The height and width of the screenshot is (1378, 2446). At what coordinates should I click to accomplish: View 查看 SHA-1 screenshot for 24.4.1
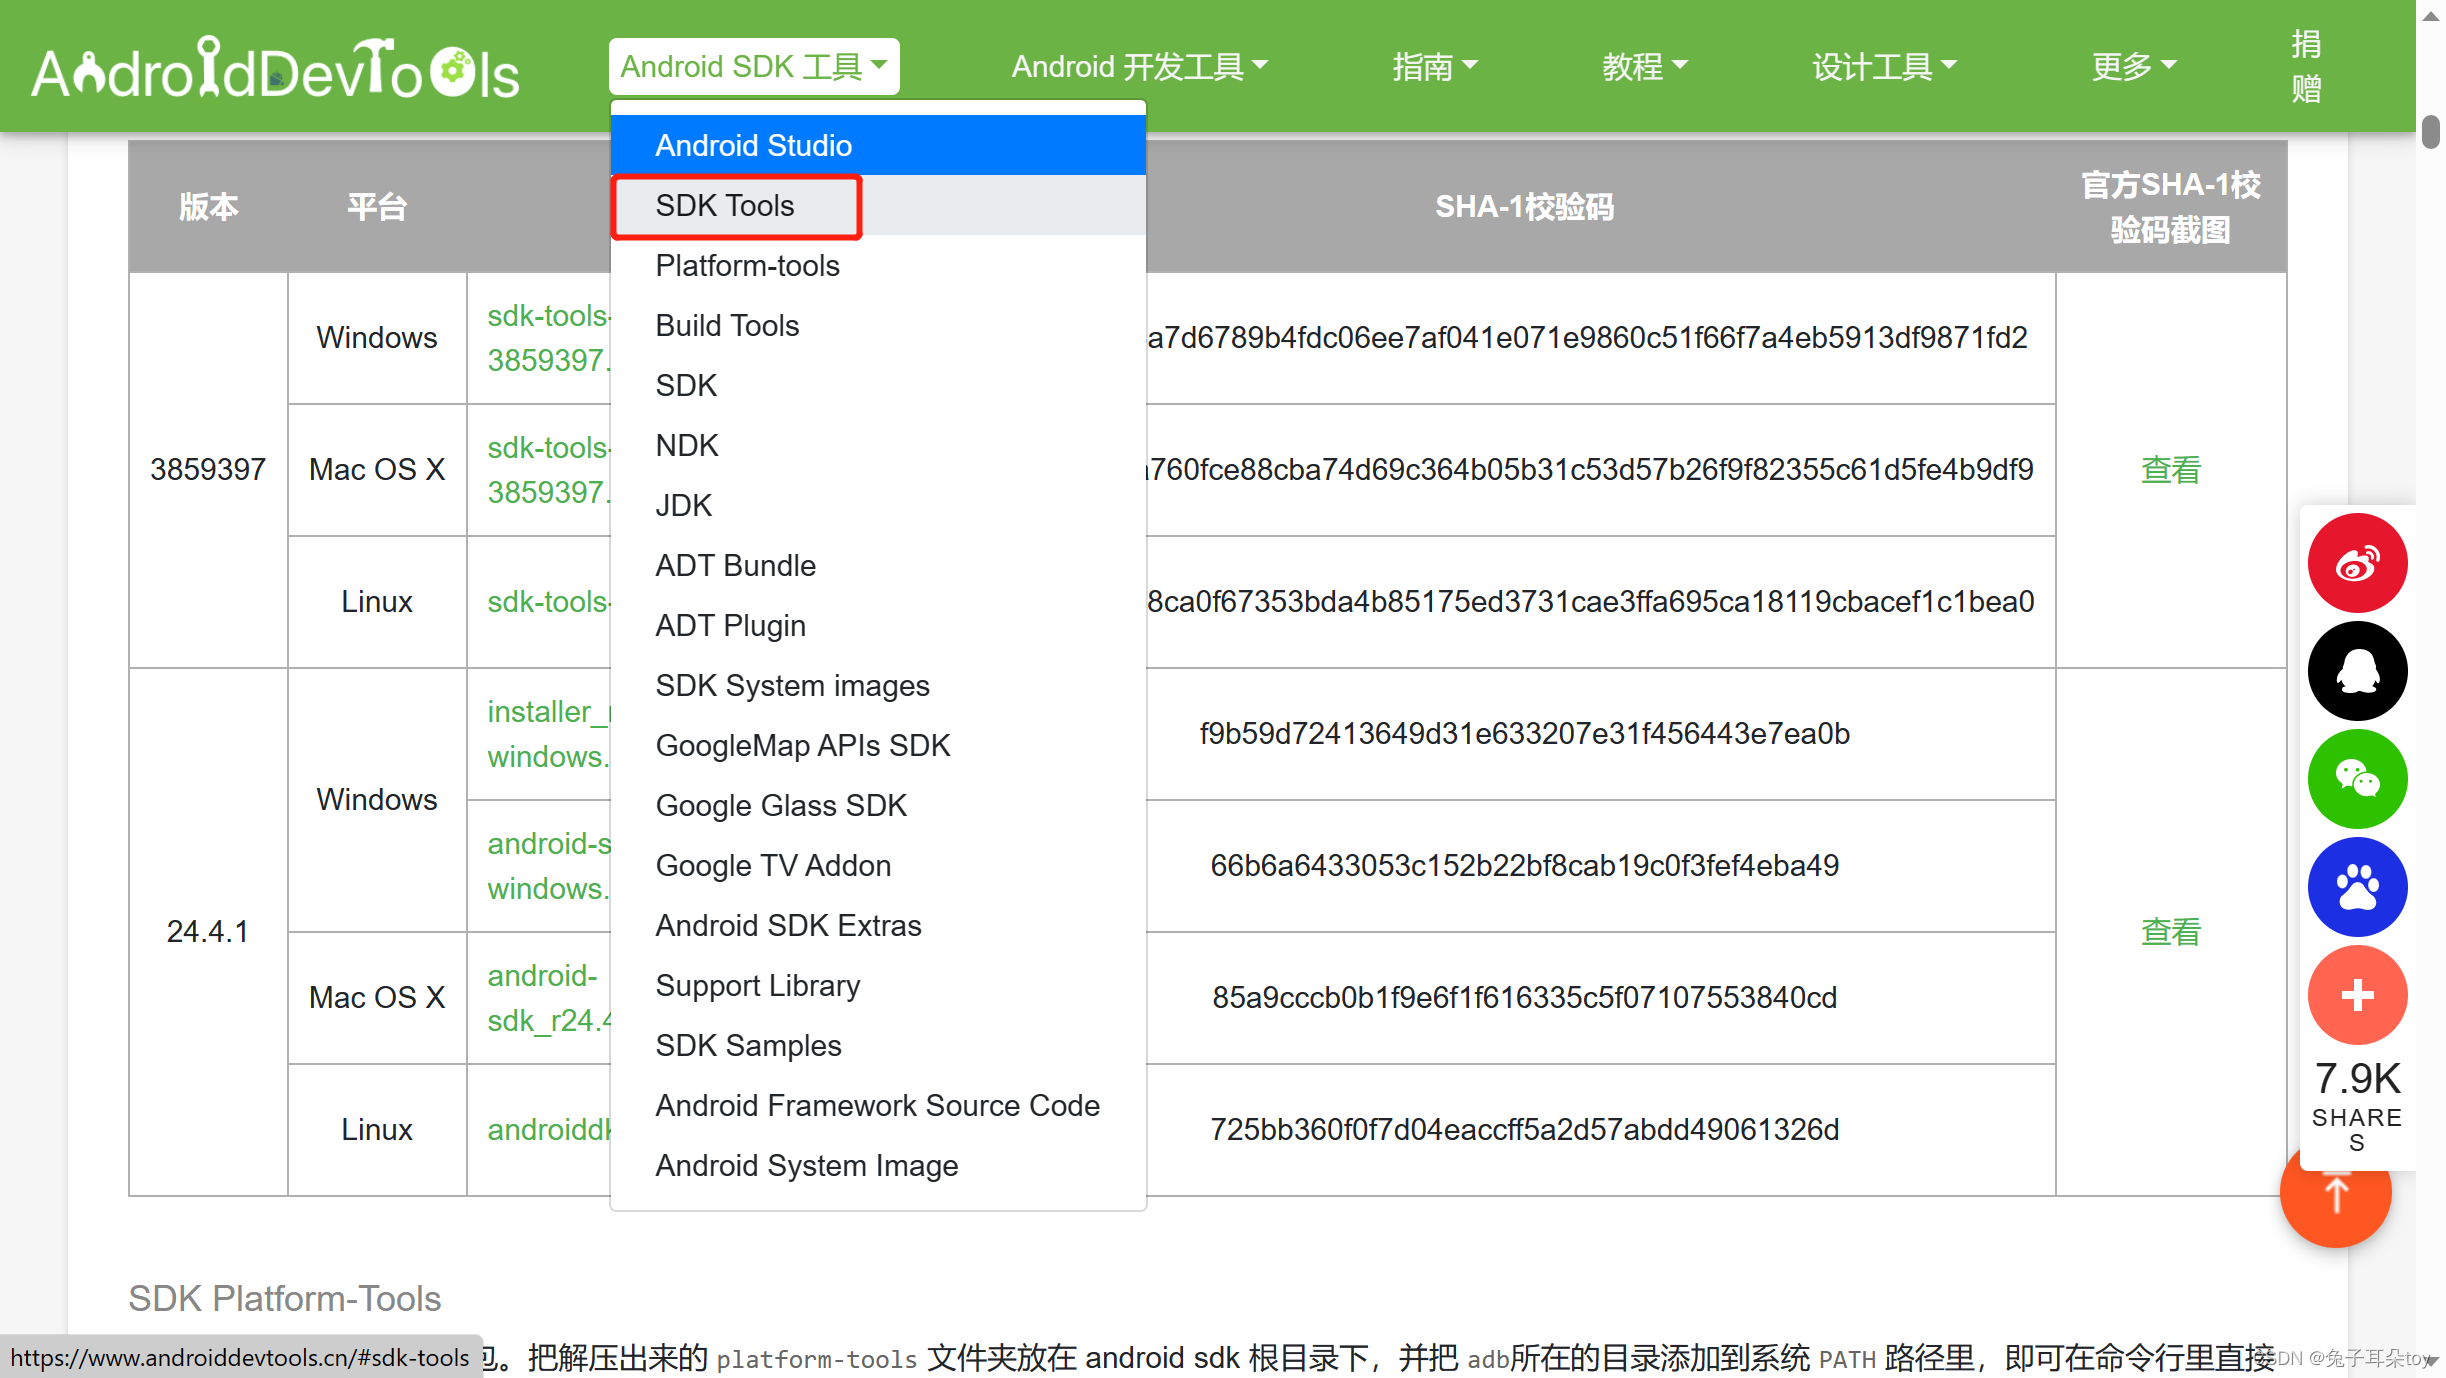(2170, 931)
